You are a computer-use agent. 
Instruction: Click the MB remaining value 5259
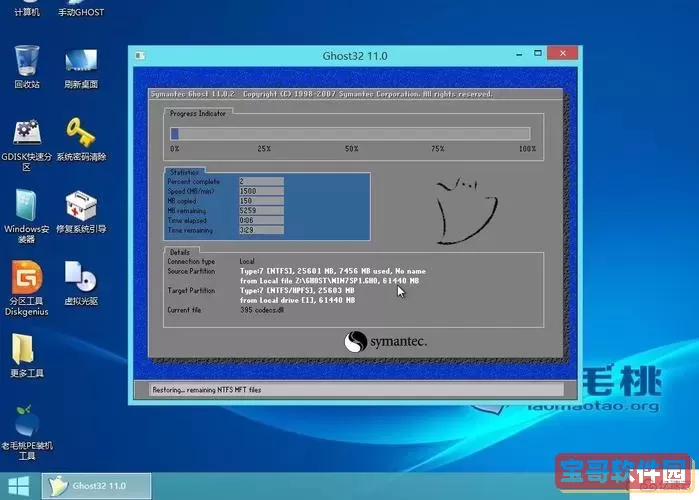click(x=261, y=211)
